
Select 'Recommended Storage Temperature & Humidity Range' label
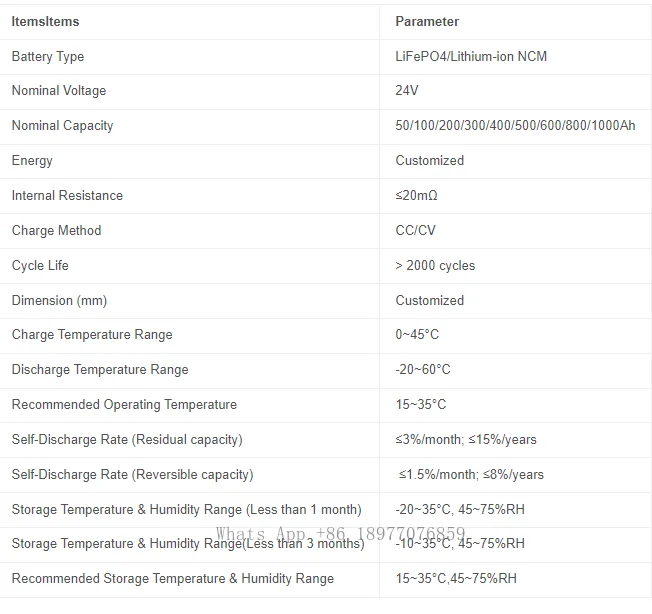(173, 578)
